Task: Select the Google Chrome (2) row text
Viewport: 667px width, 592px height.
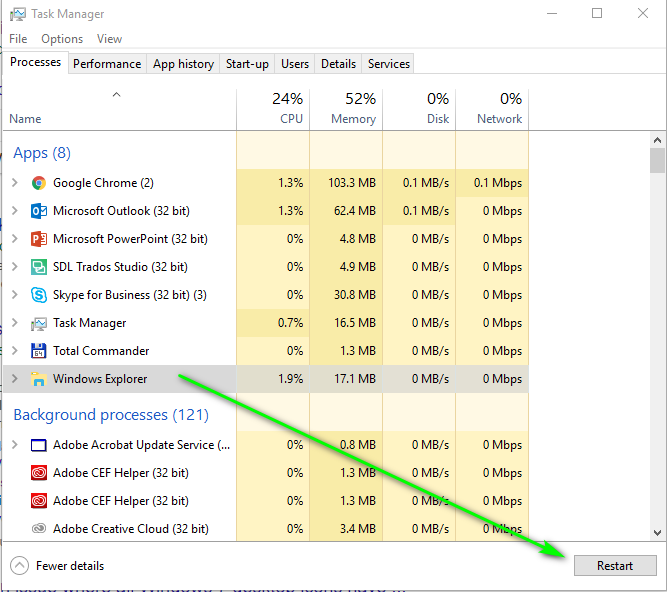Action: pos(103,183)
